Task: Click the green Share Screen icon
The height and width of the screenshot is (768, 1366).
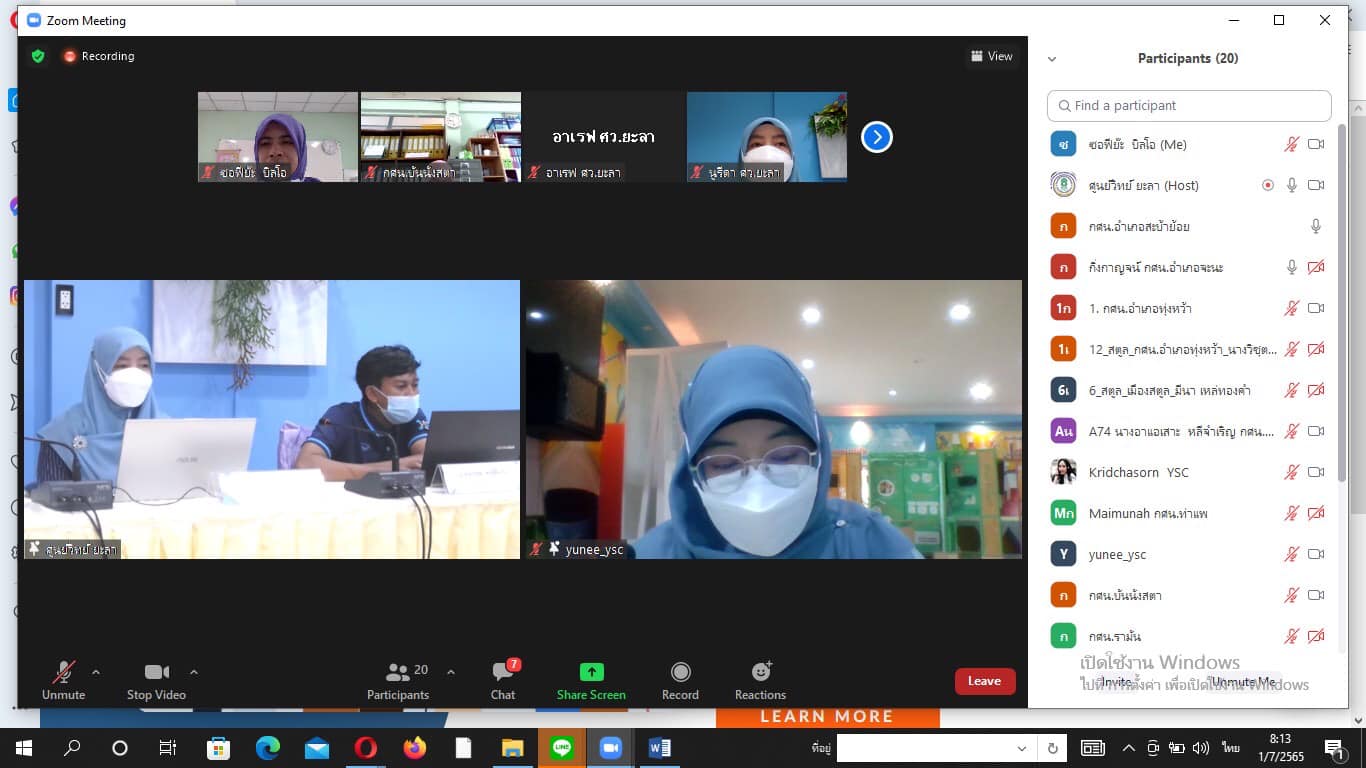Action: coord(591,673)
